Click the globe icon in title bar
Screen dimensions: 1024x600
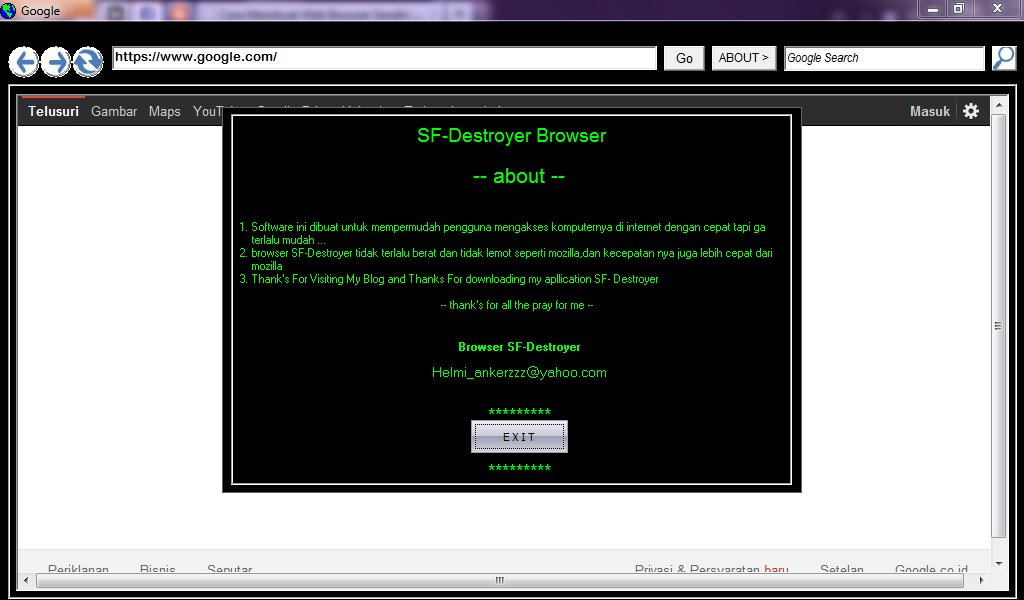[x=8, y=10]
